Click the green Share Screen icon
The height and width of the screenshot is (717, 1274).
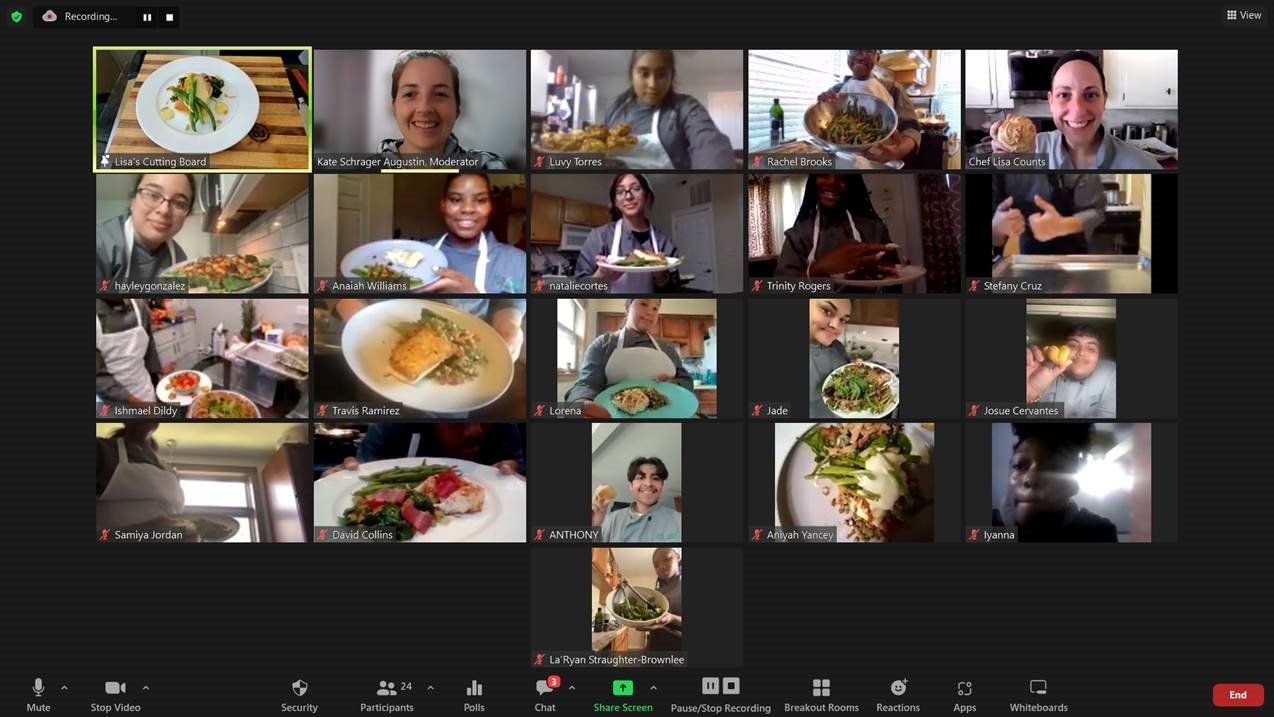622,688
